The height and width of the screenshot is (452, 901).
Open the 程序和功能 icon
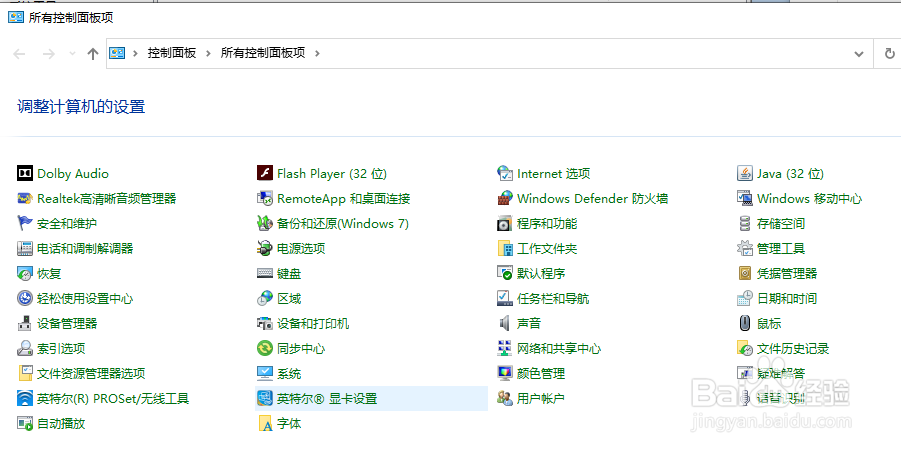coord(505,223)
